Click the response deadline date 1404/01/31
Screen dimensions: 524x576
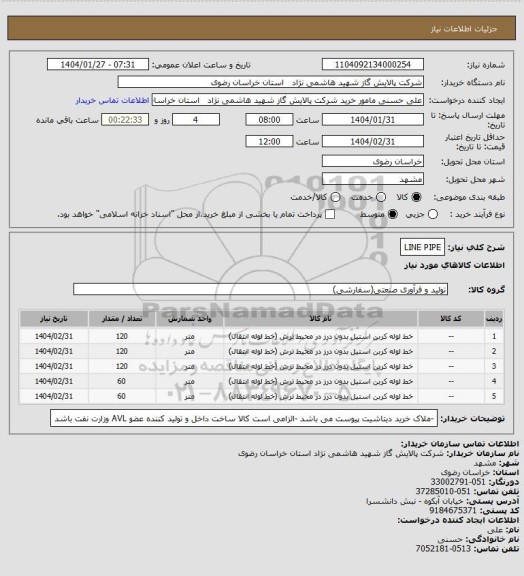[x=373, y=120]
